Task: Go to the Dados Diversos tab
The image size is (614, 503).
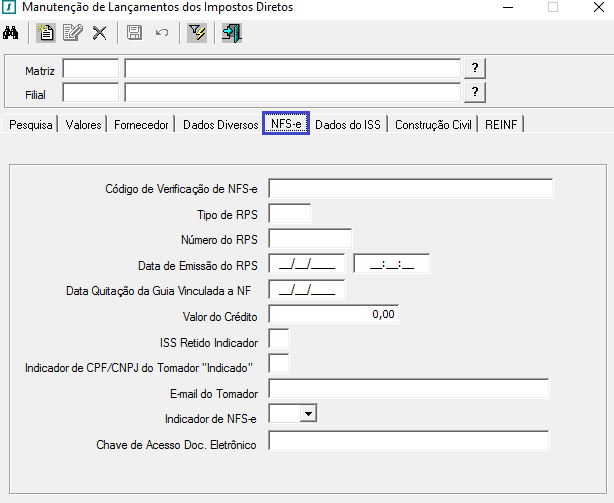Action: click(x=220, y=125)
